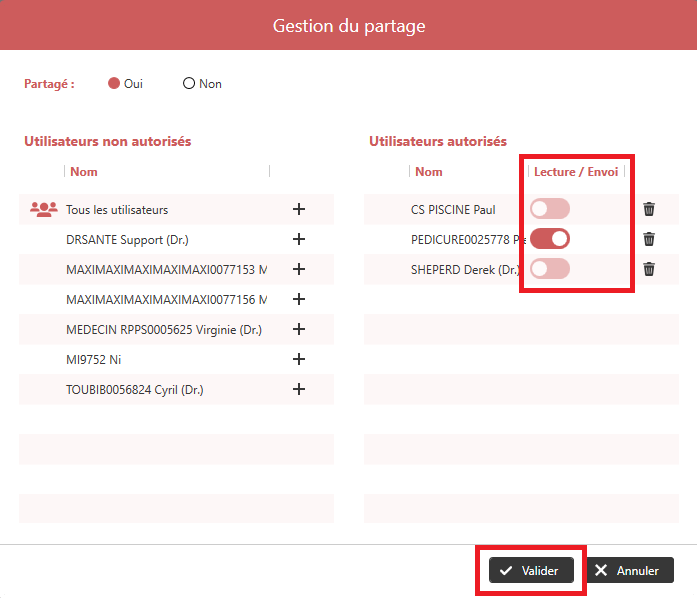Select the Non radio button
The image size is (697, 598).
(x=189, y=84)
